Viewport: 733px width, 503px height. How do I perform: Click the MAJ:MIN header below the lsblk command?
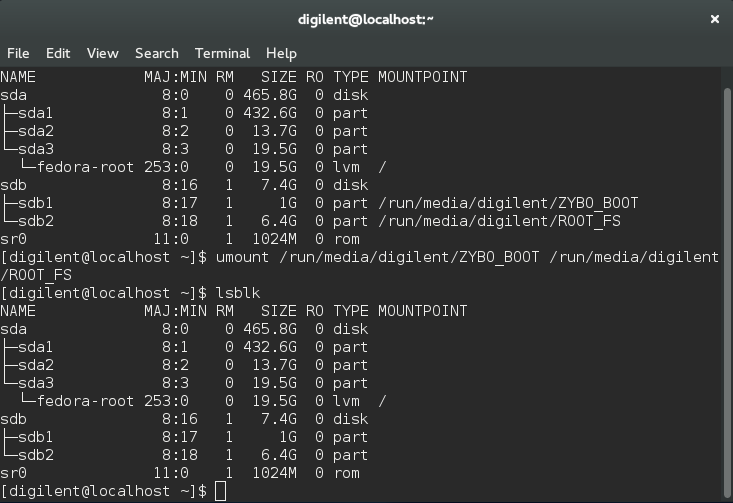click(x=175, y=311)
